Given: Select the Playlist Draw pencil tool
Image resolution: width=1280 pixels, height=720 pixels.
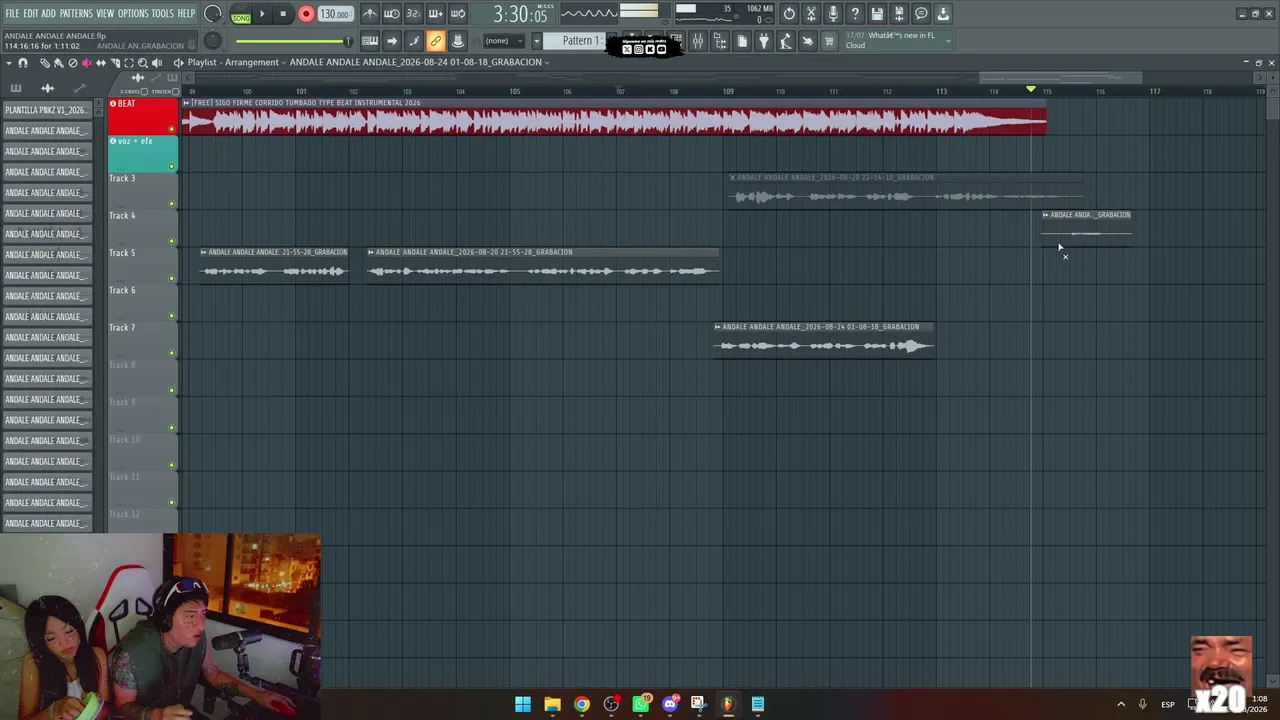Looking at the screenshot, I should click(x=45, y=63).
